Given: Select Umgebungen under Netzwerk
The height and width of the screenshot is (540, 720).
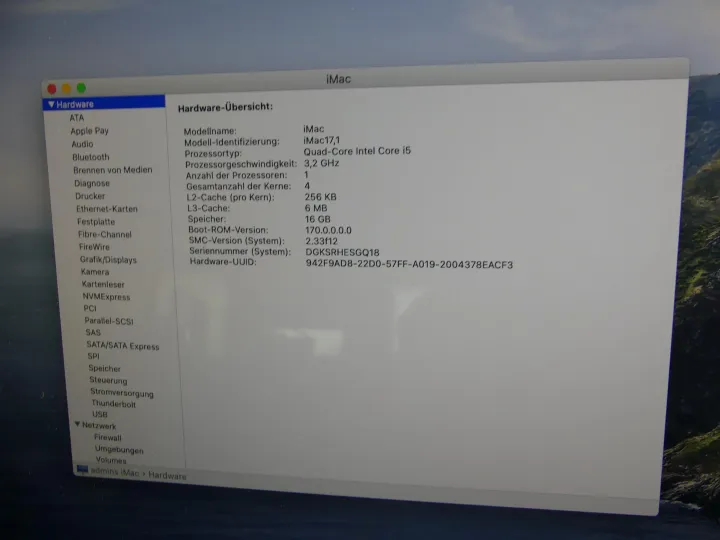Looking at the screenshot, I should click(119, 450).
